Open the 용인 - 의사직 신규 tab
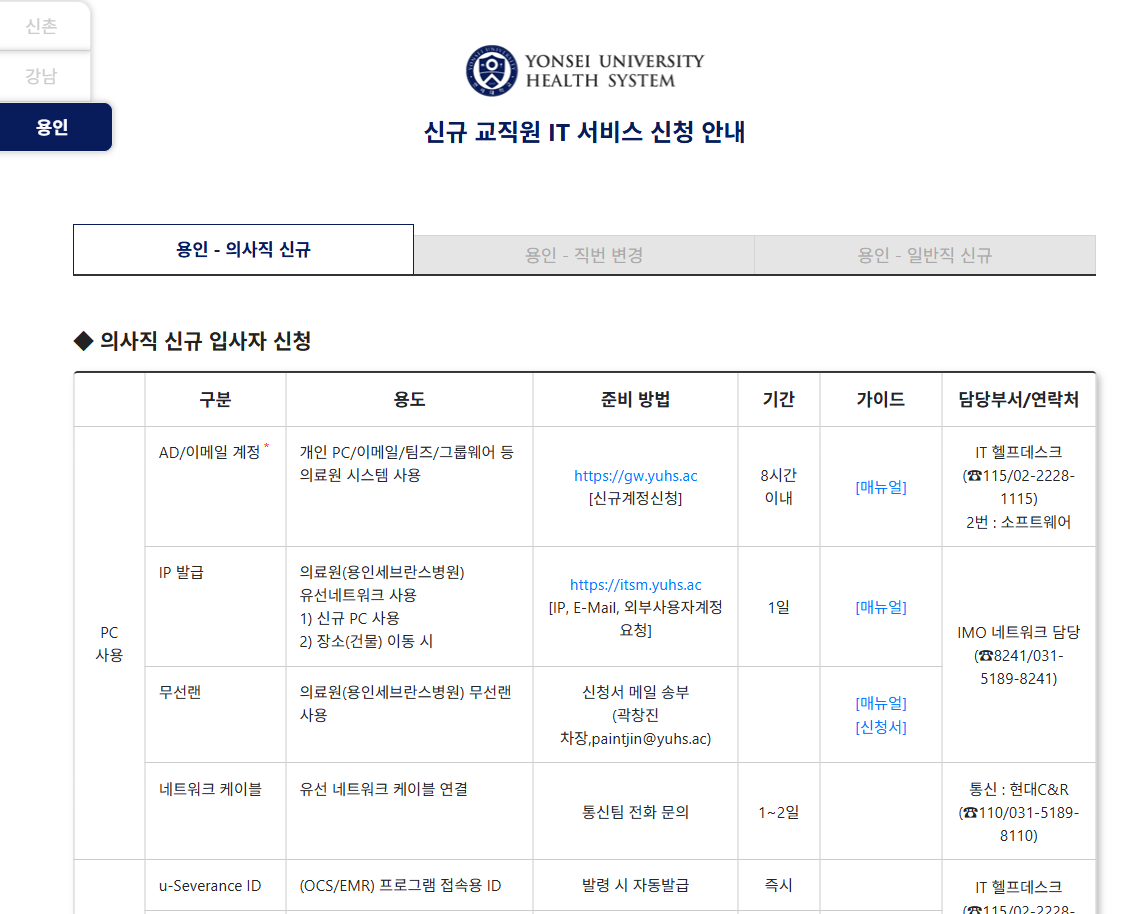Viewport: 1144px width, 914px height. (x=243, y=249)
